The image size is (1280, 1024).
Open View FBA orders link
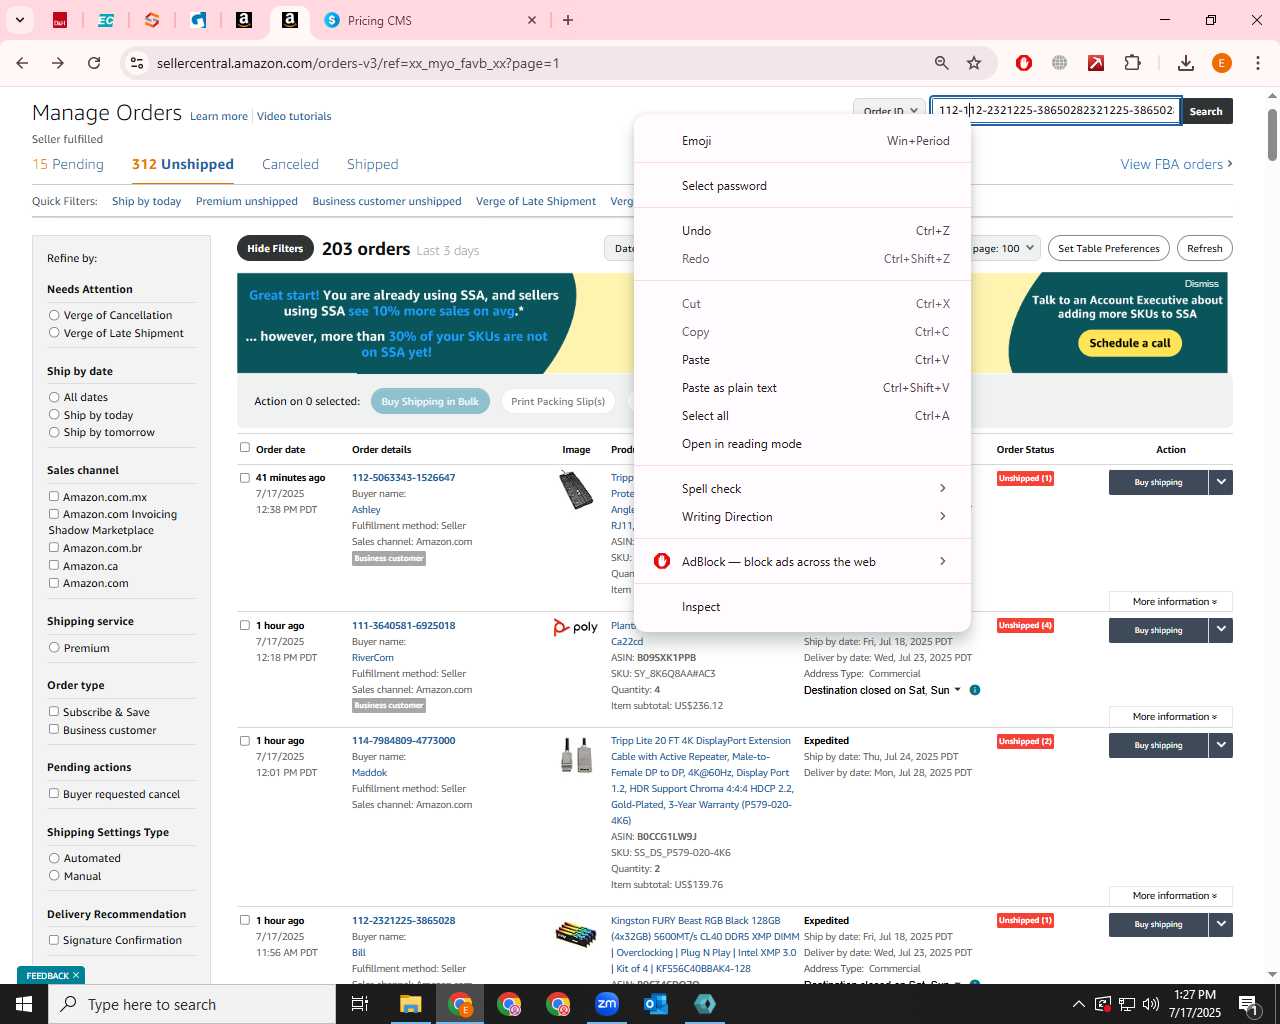(x=1176, y=164)
